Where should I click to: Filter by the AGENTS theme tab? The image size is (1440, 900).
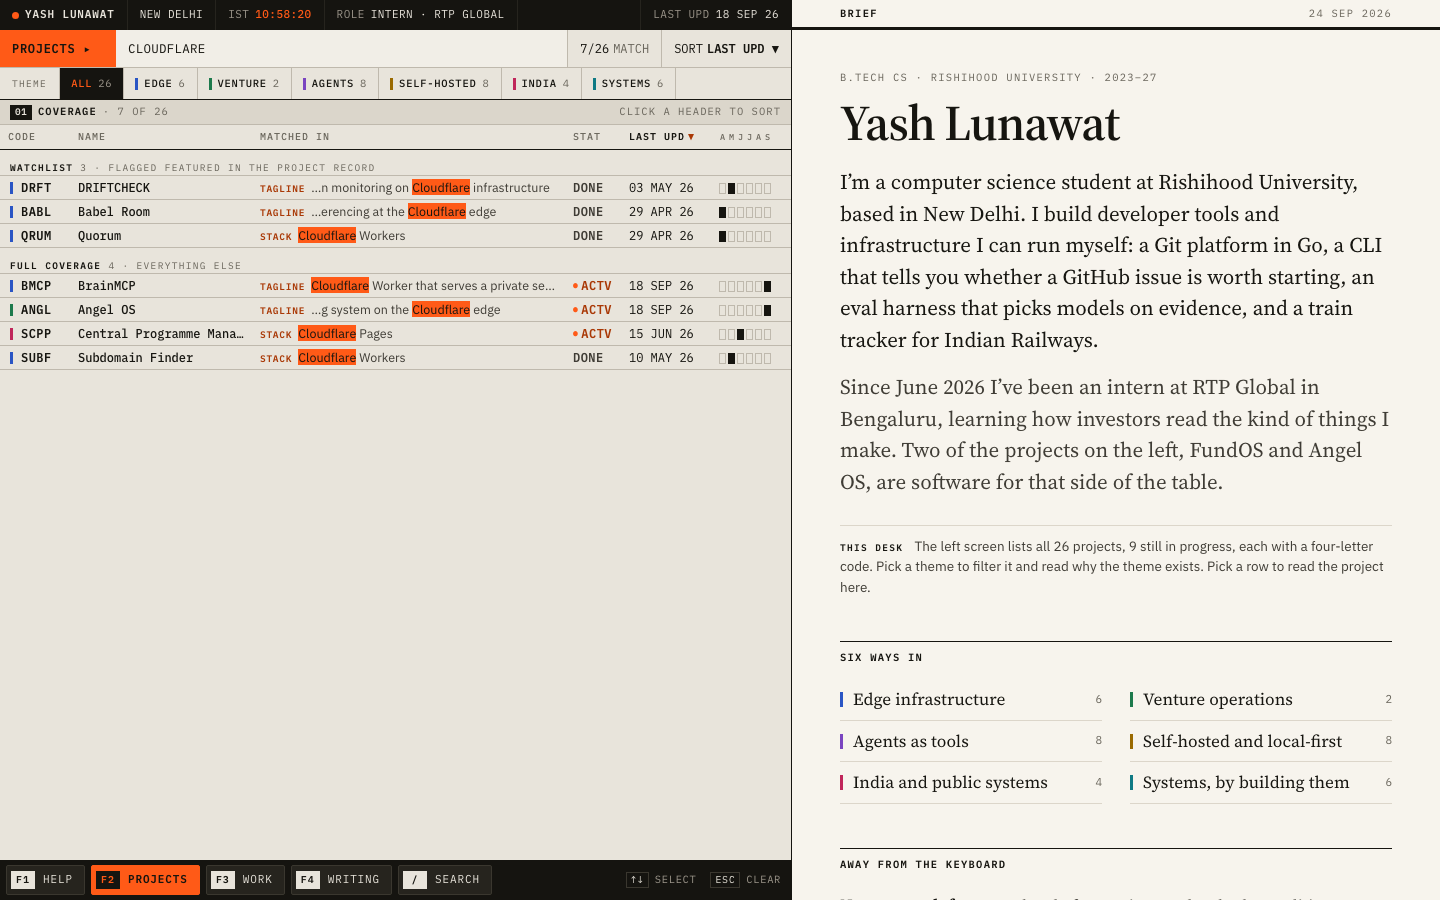click(x=335, y=84)
